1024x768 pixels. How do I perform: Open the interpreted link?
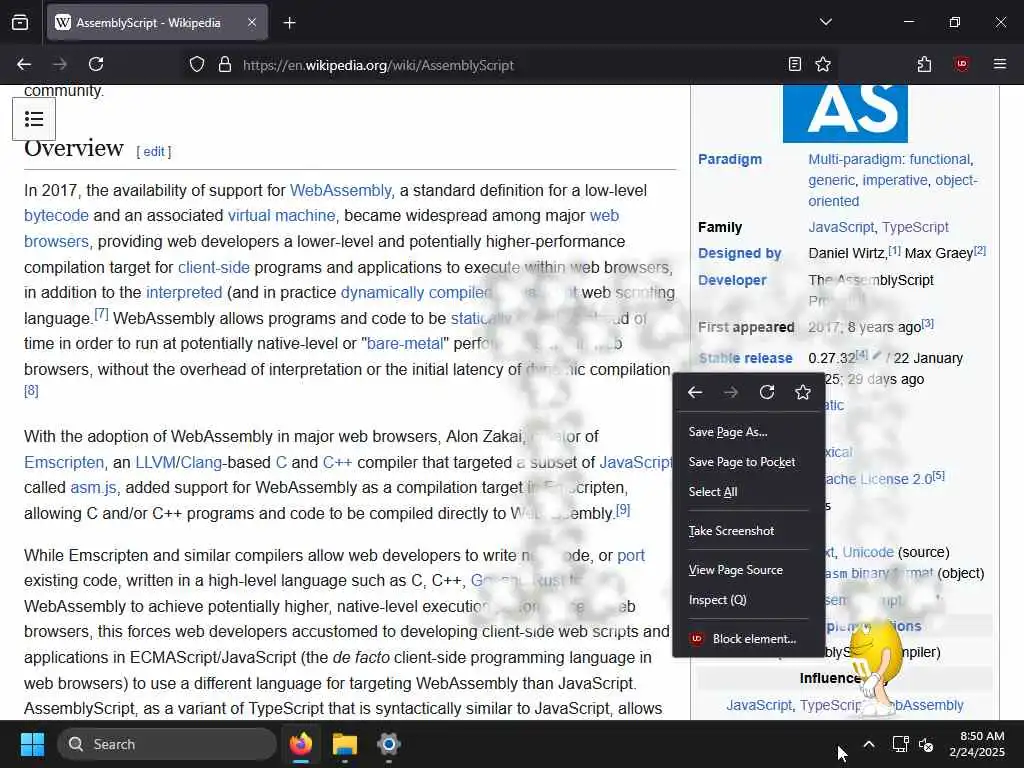[184, 293]
